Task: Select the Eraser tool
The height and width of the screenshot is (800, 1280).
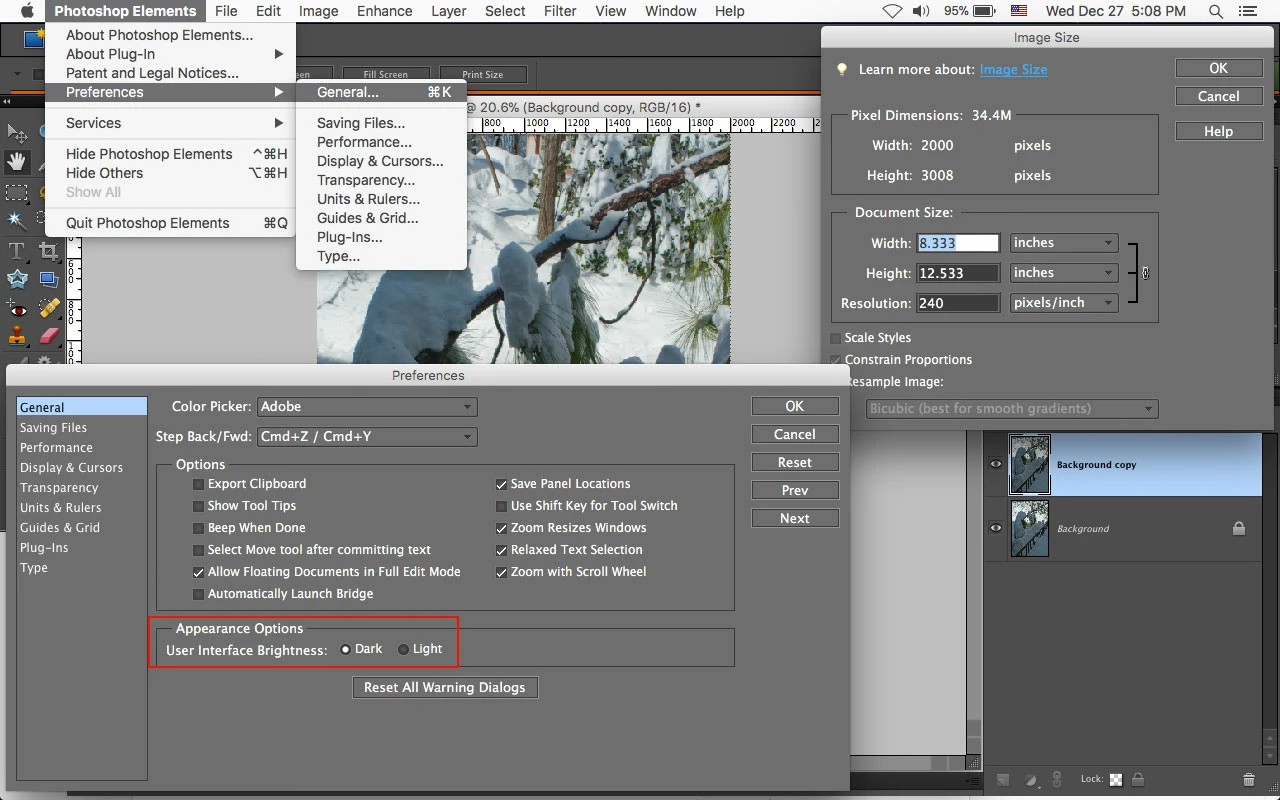Action: click(48, 336)
